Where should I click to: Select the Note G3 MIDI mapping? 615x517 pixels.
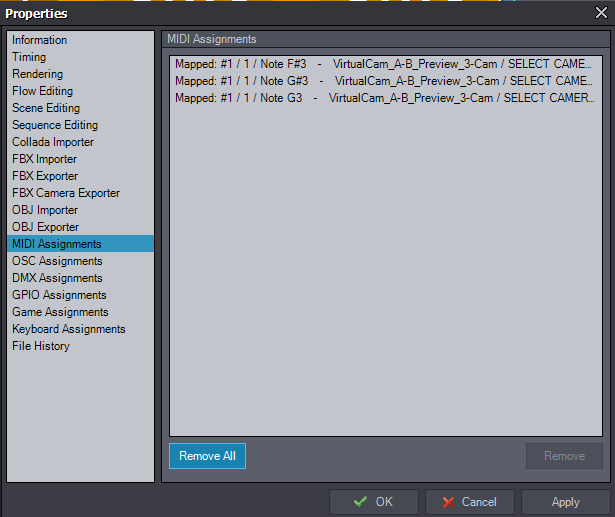(x=385, y=98)
